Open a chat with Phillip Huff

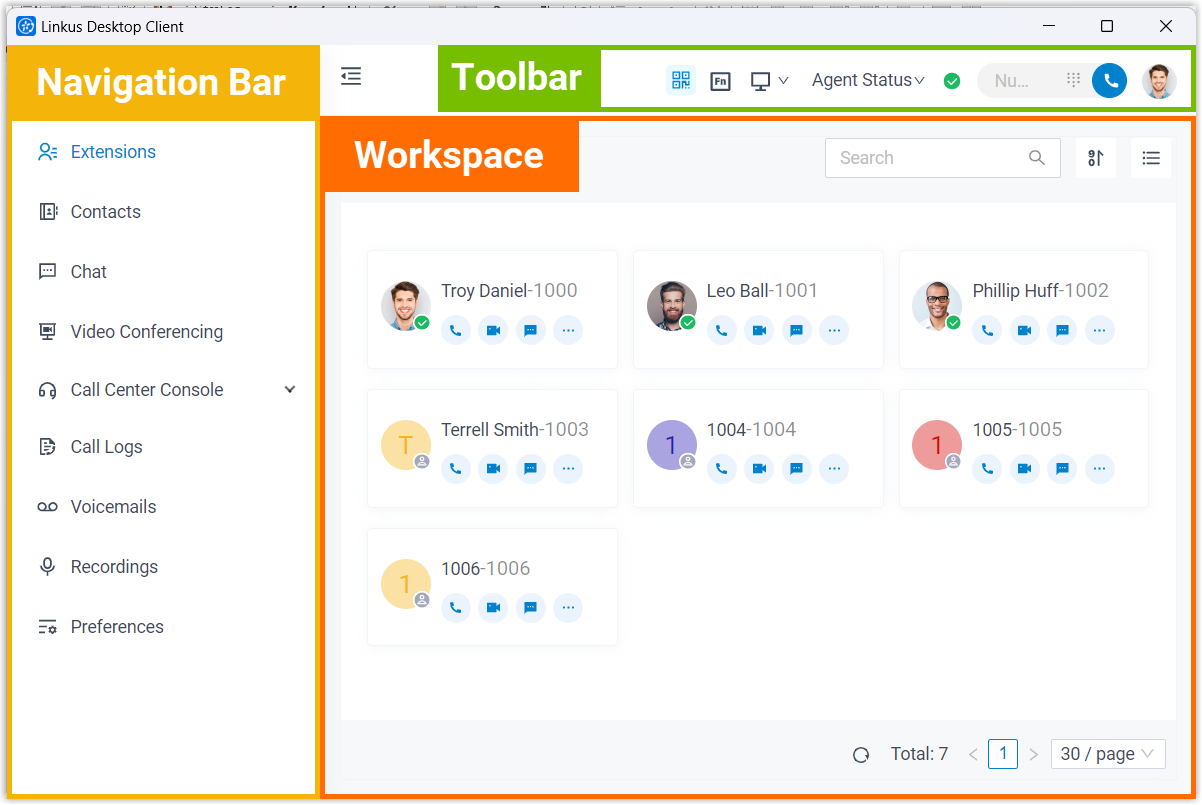pos(1063,330)
